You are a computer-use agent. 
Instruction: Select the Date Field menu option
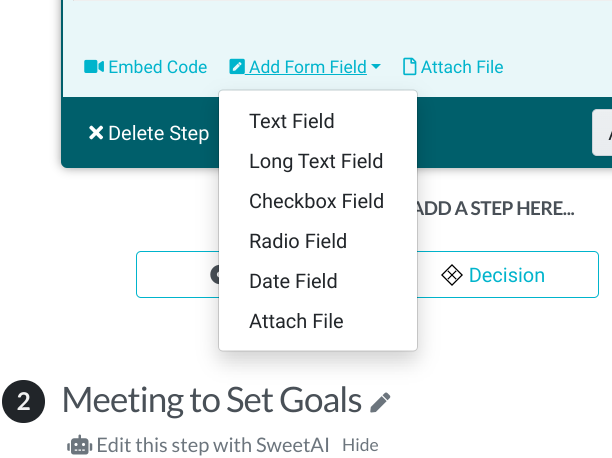[x=293, y=281]
